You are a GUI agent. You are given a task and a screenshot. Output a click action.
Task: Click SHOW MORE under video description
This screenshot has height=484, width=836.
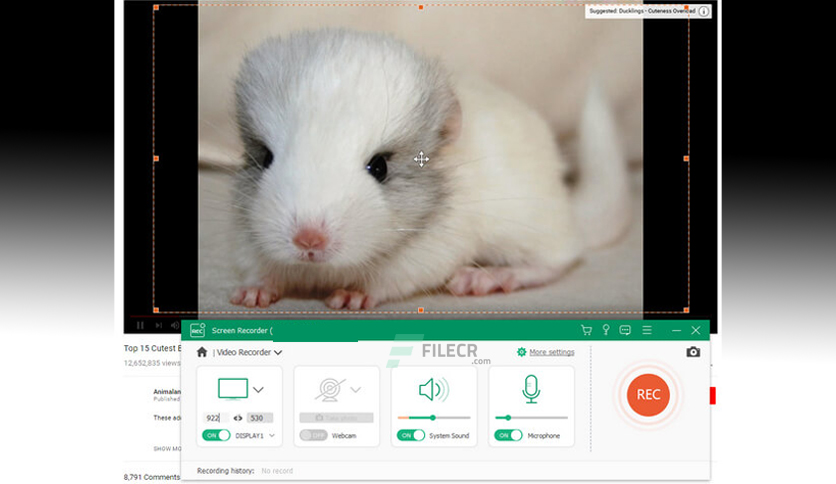167,449
